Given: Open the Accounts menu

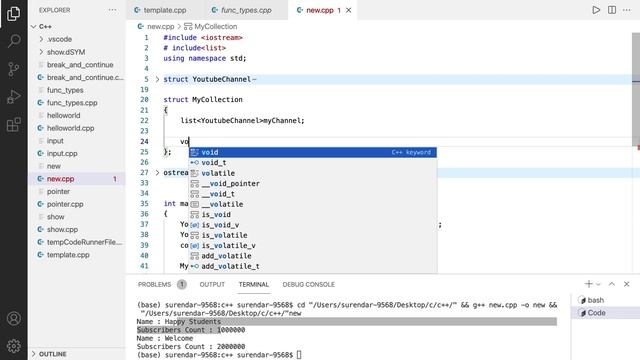Looking at the screenshot, I should tap(13, 318).
